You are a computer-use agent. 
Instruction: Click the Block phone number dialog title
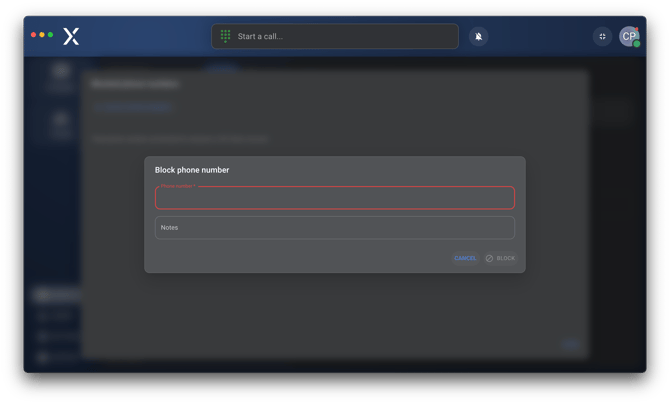click(x=192, y=170)
